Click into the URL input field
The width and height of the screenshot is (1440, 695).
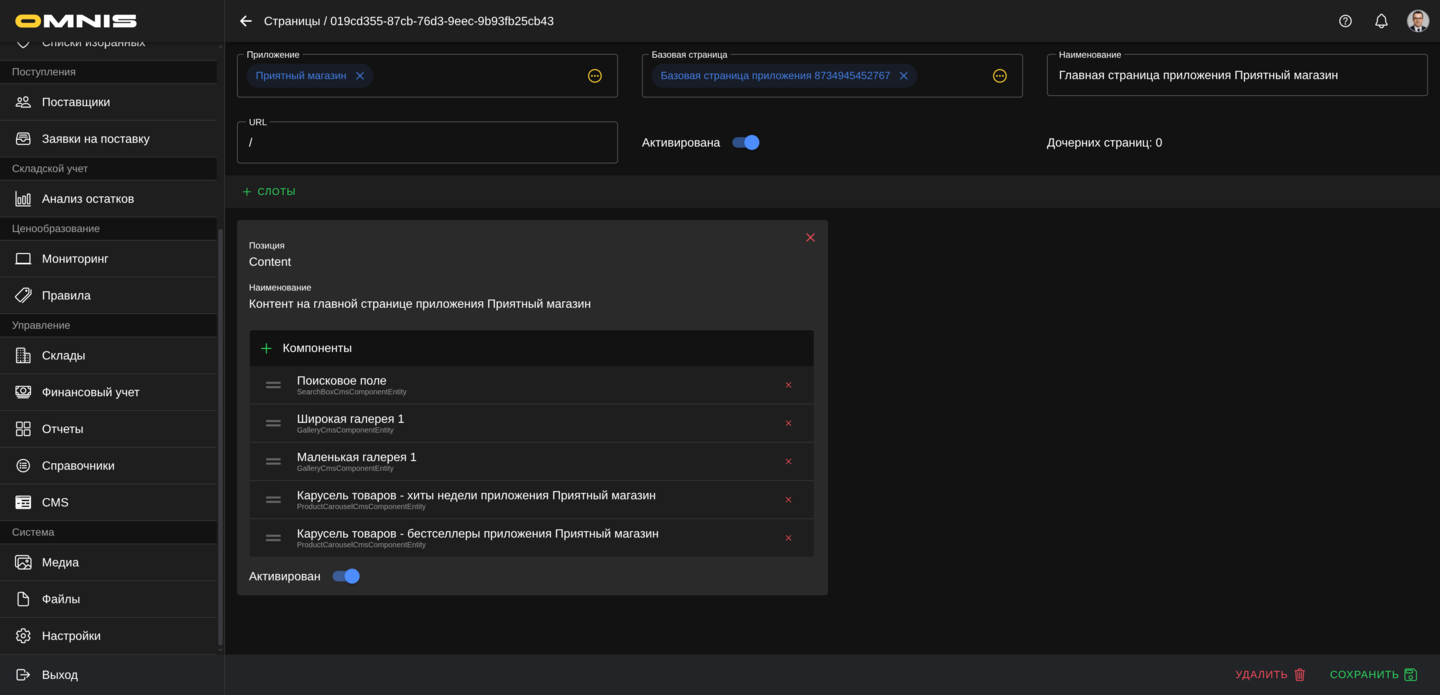pyautogui.click(x=427, y=143)
